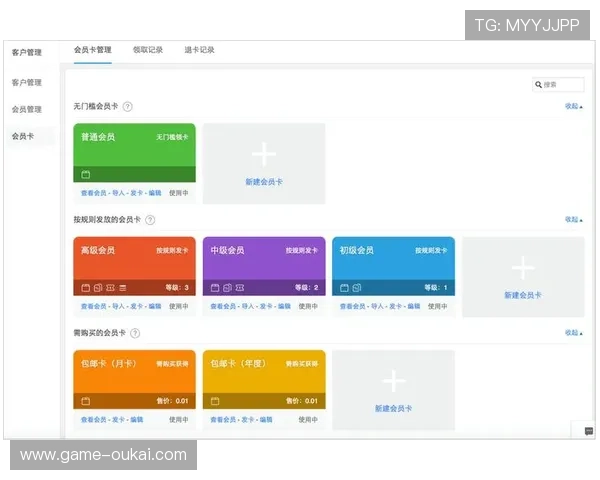
Task: Open 客户管理 in the left sidebar list
Action: point(26,82)
